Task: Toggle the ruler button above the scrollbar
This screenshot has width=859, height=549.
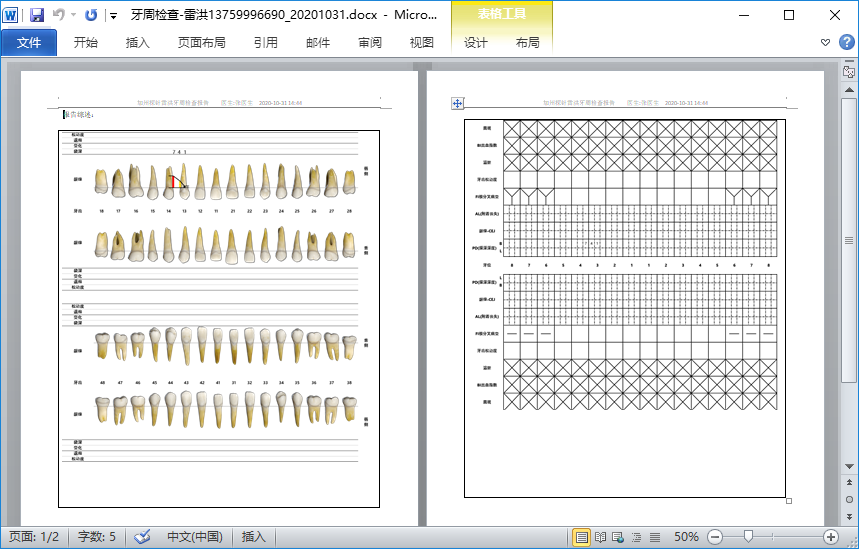Action: pyautogui.click(x=849, y=73)
